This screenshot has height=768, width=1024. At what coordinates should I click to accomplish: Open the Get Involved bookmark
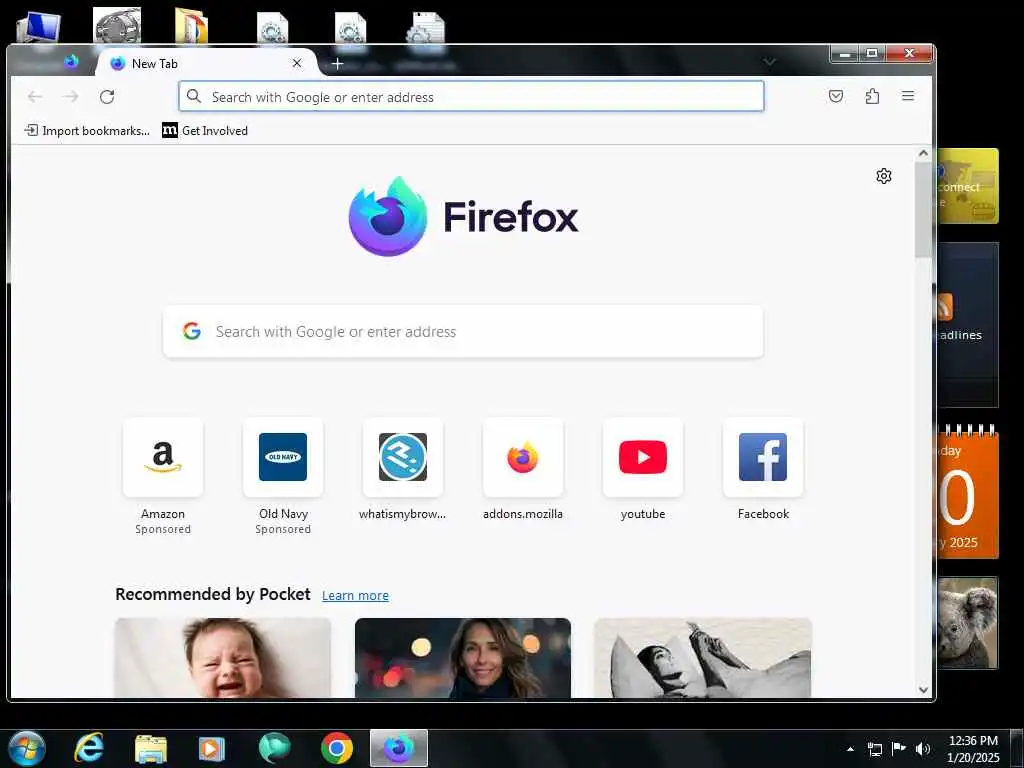pos(205,131)
